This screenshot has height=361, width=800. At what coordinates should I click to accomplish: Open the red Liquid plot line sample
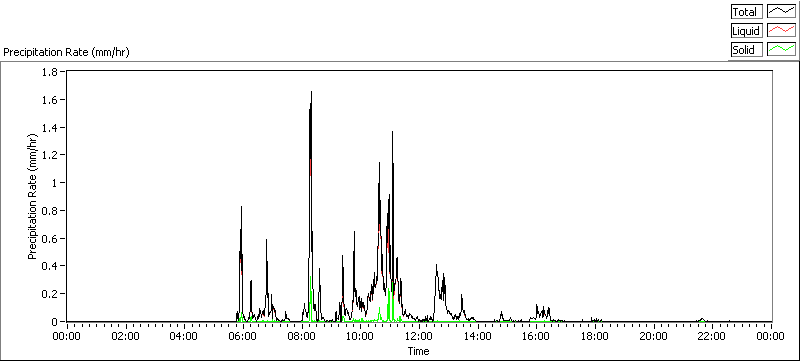pos(781,31)
